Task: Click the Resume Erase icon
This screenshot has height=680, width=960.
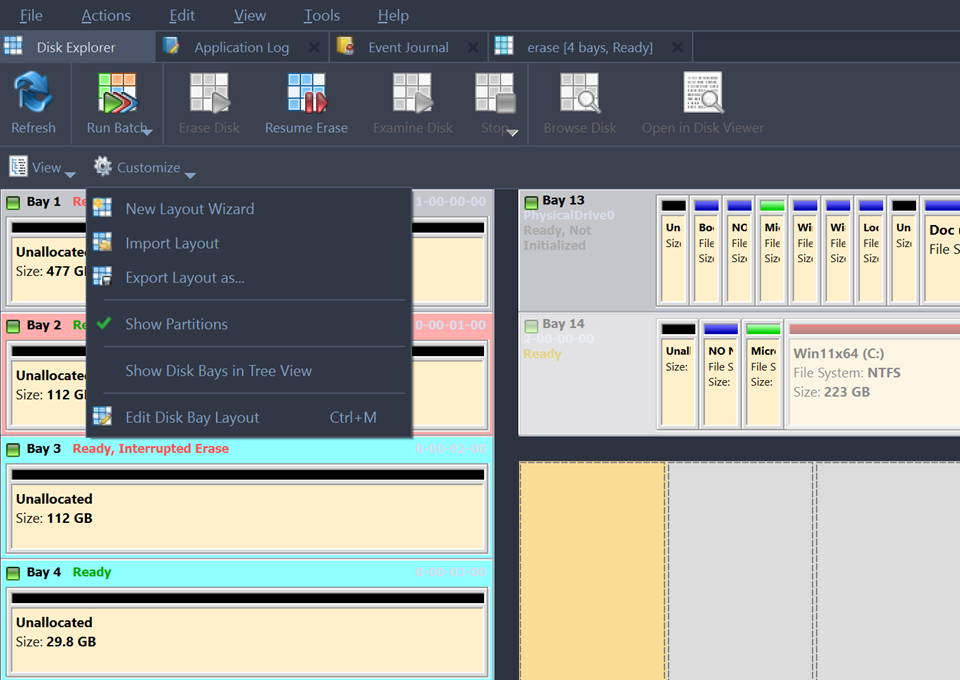Action: point(306,94)
